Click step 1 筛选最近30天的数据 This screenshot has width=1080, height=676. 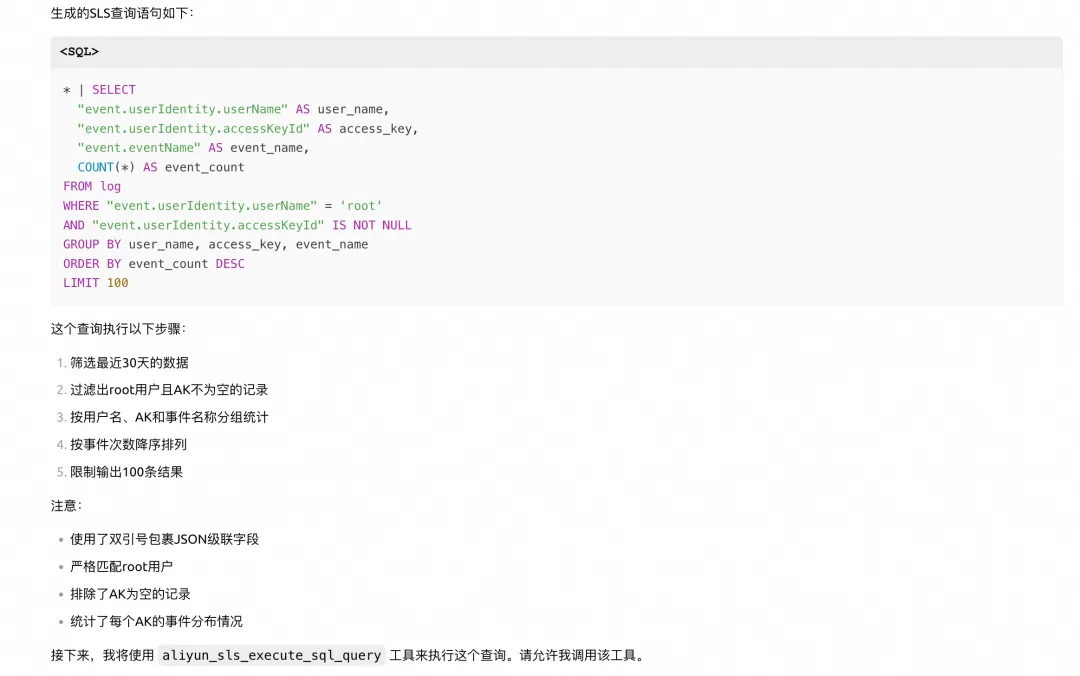[129, 363]
